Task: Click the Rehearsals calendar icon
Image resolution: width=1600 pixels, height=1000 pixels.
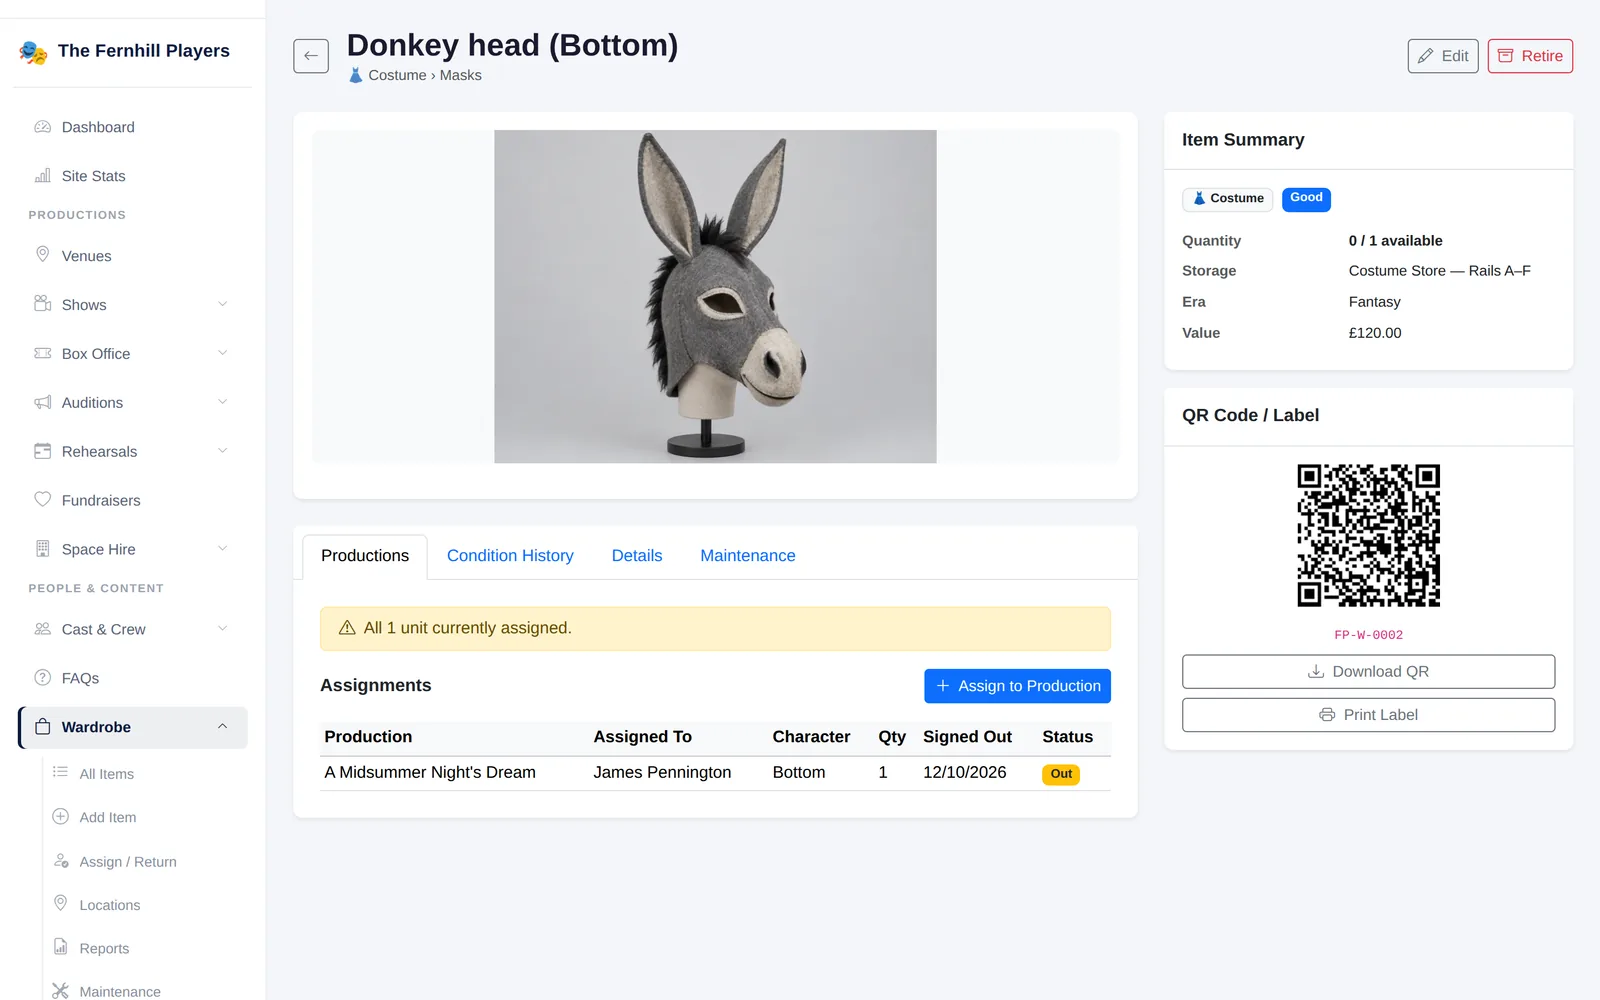Action: [43, 451]
